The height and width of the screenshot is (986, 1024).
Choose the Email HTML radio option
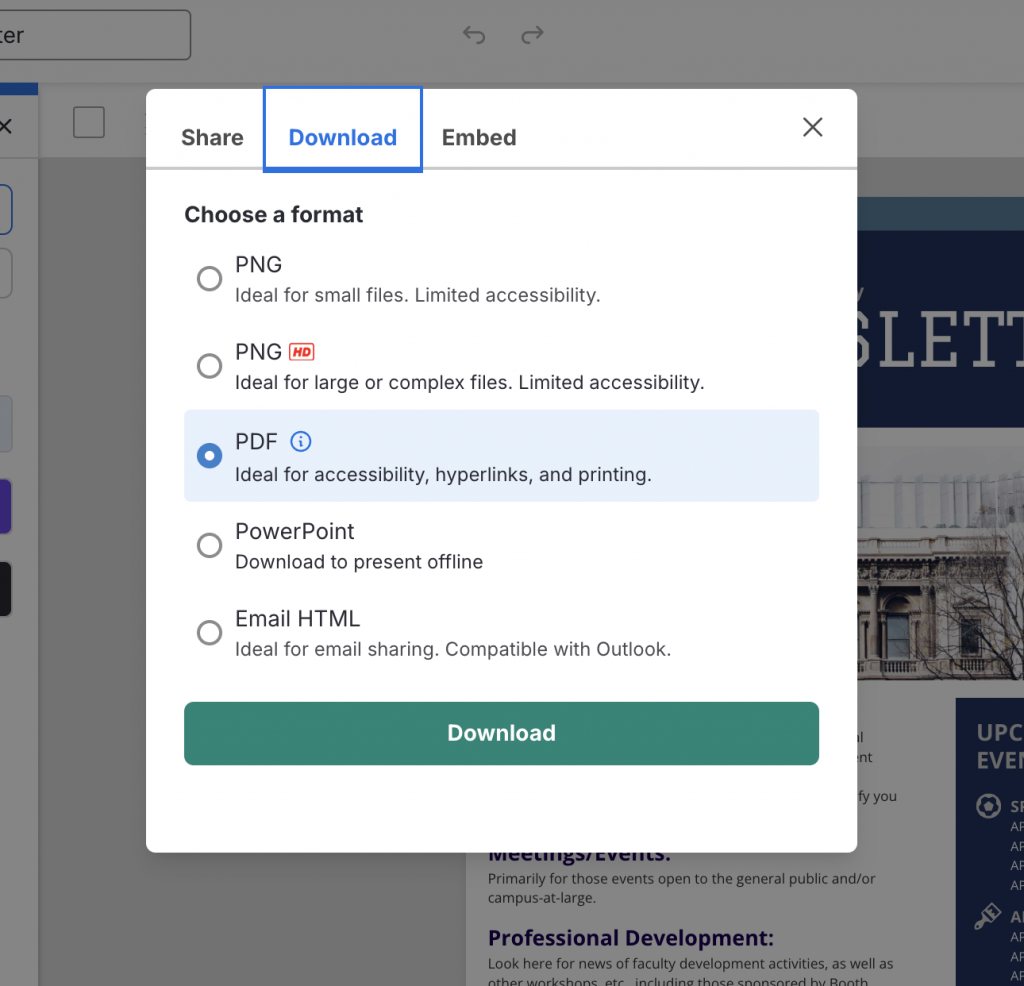[209, 633]
